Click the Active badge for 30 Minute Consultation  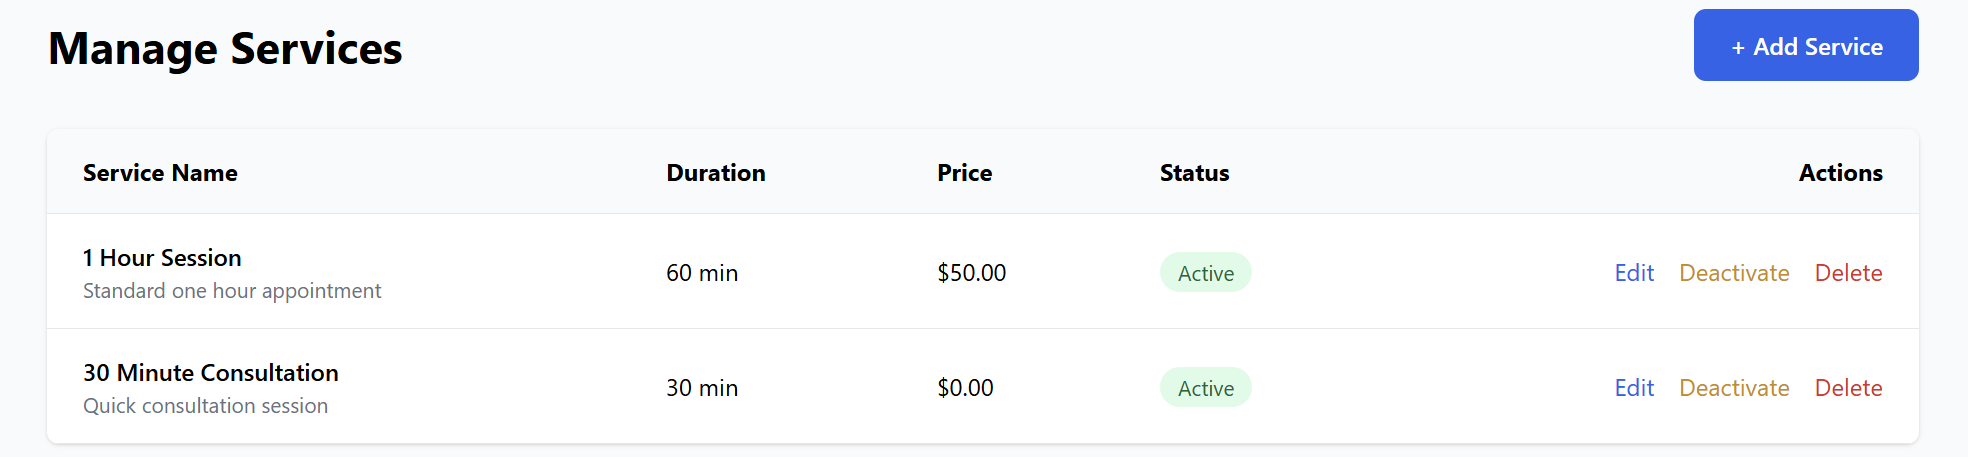point(1205,388)
